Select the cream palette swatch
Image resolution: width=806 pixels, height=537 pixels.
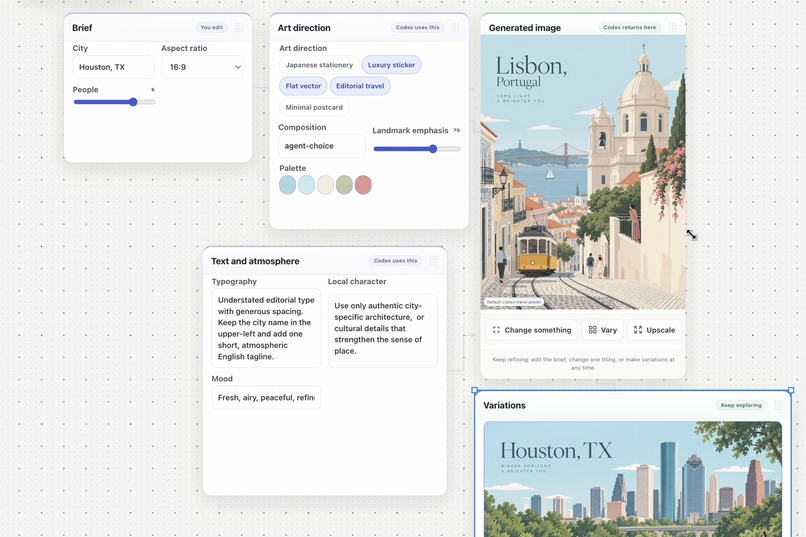point(325,185)
